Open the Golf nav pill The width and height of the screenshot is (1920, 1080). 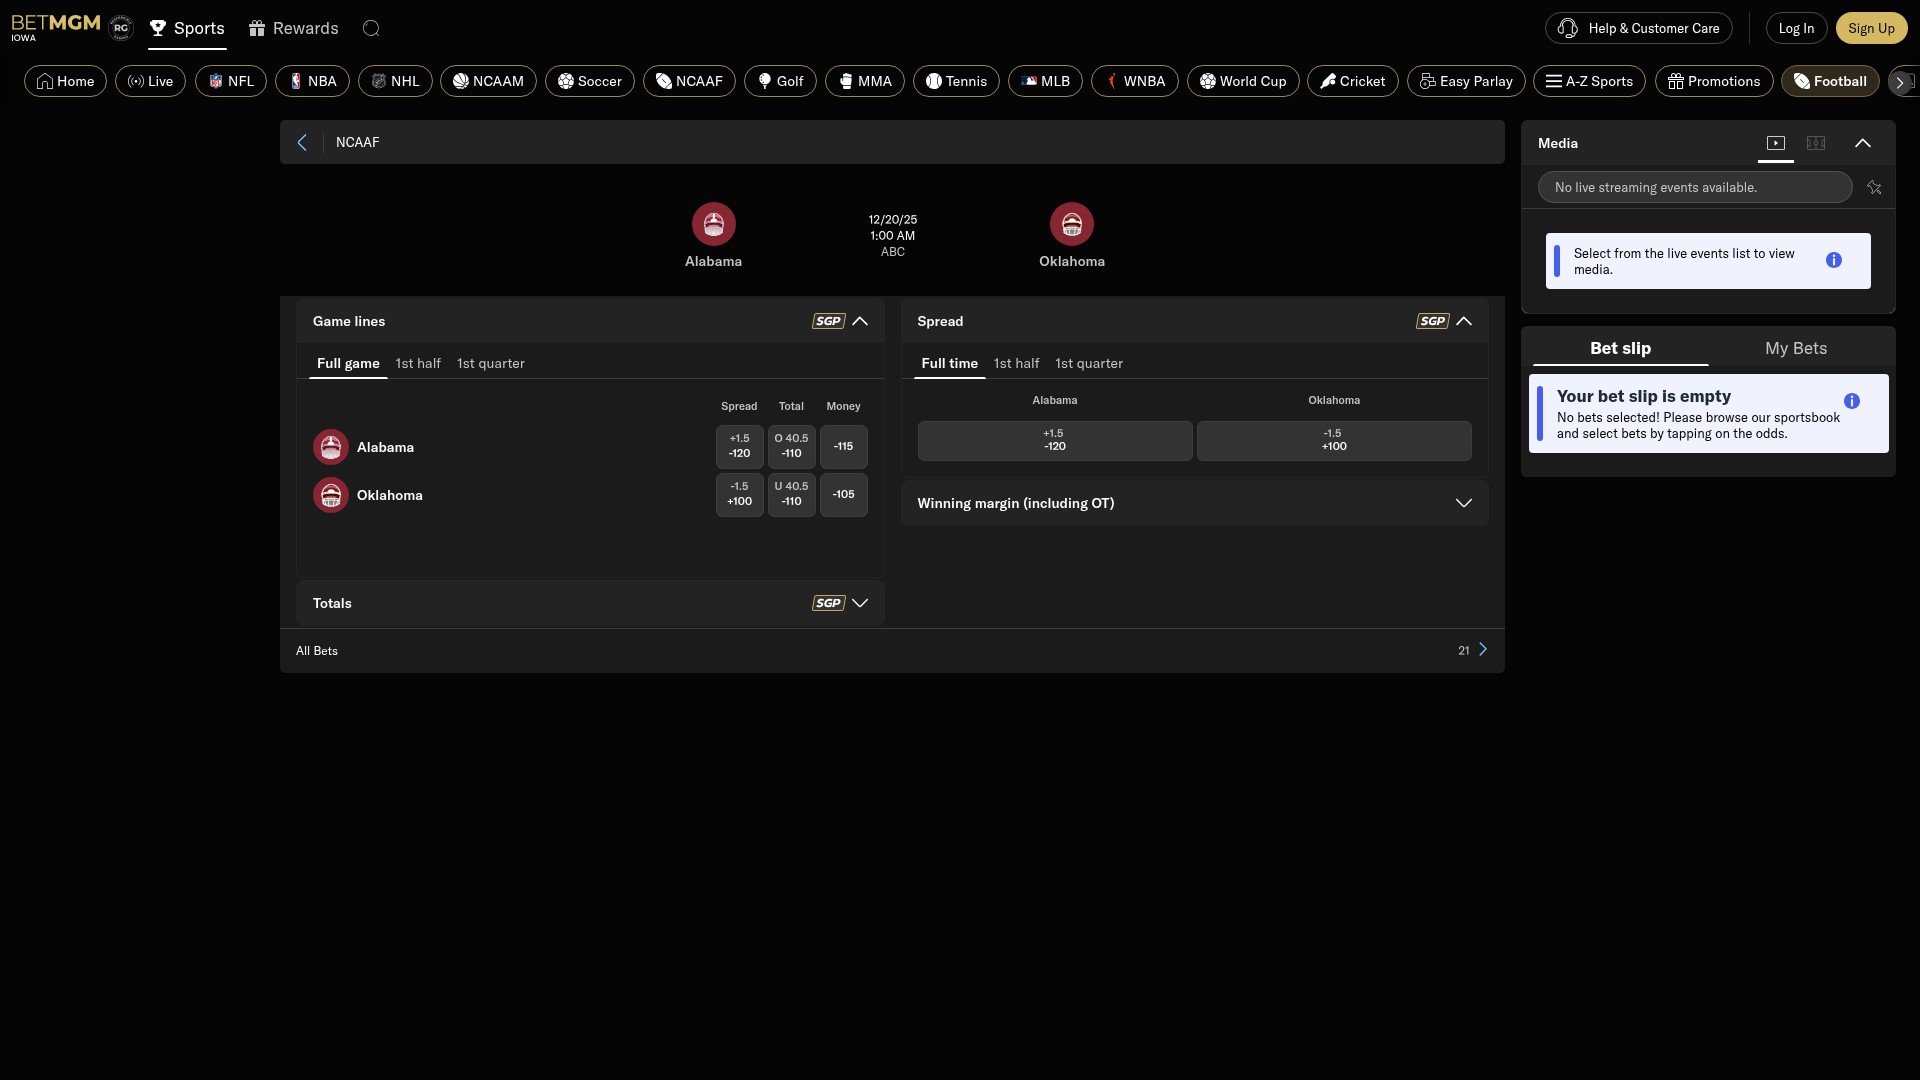[x=780, y=81]
